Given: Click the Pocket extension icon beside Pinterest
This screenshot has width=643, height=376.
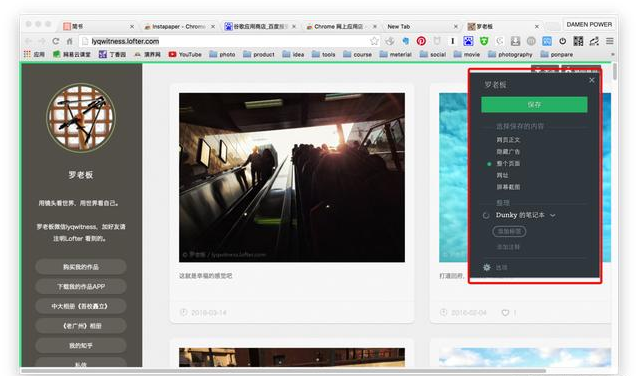Looking at the screenshot, I should coord(437,41).
